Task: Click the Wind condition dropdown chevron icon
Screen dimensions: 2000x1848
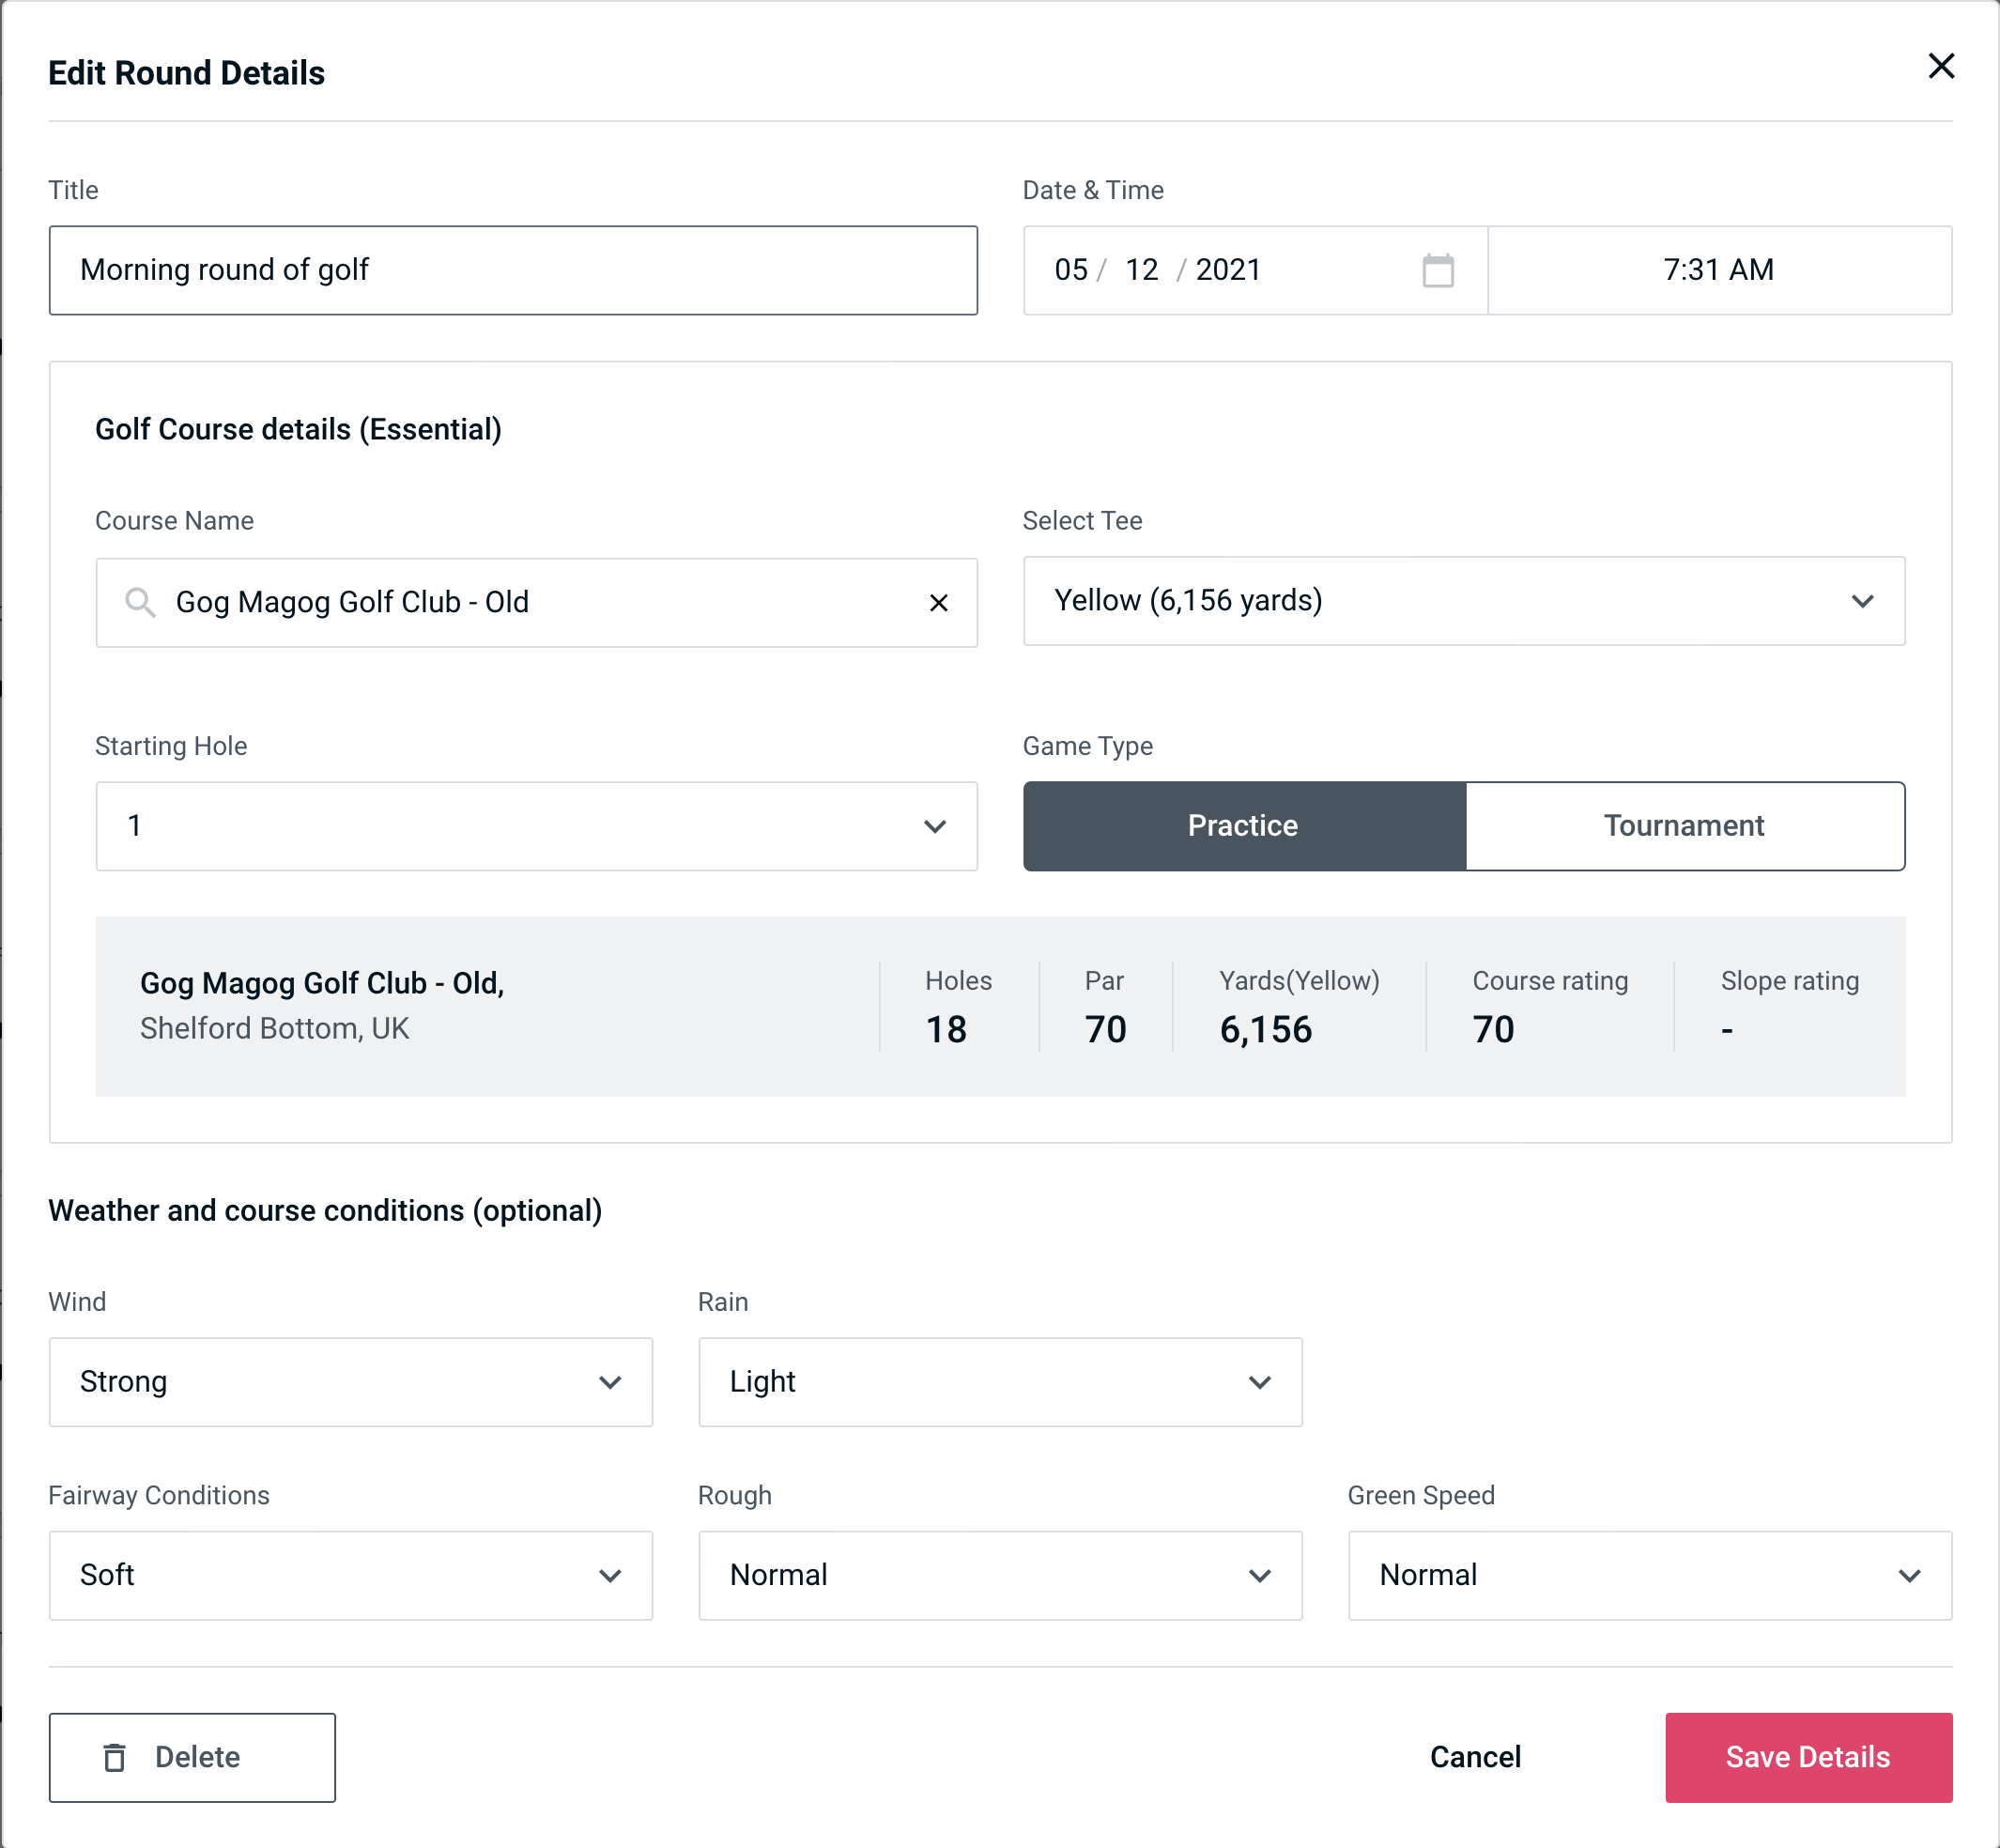Action: click(x=611, y=1381)
